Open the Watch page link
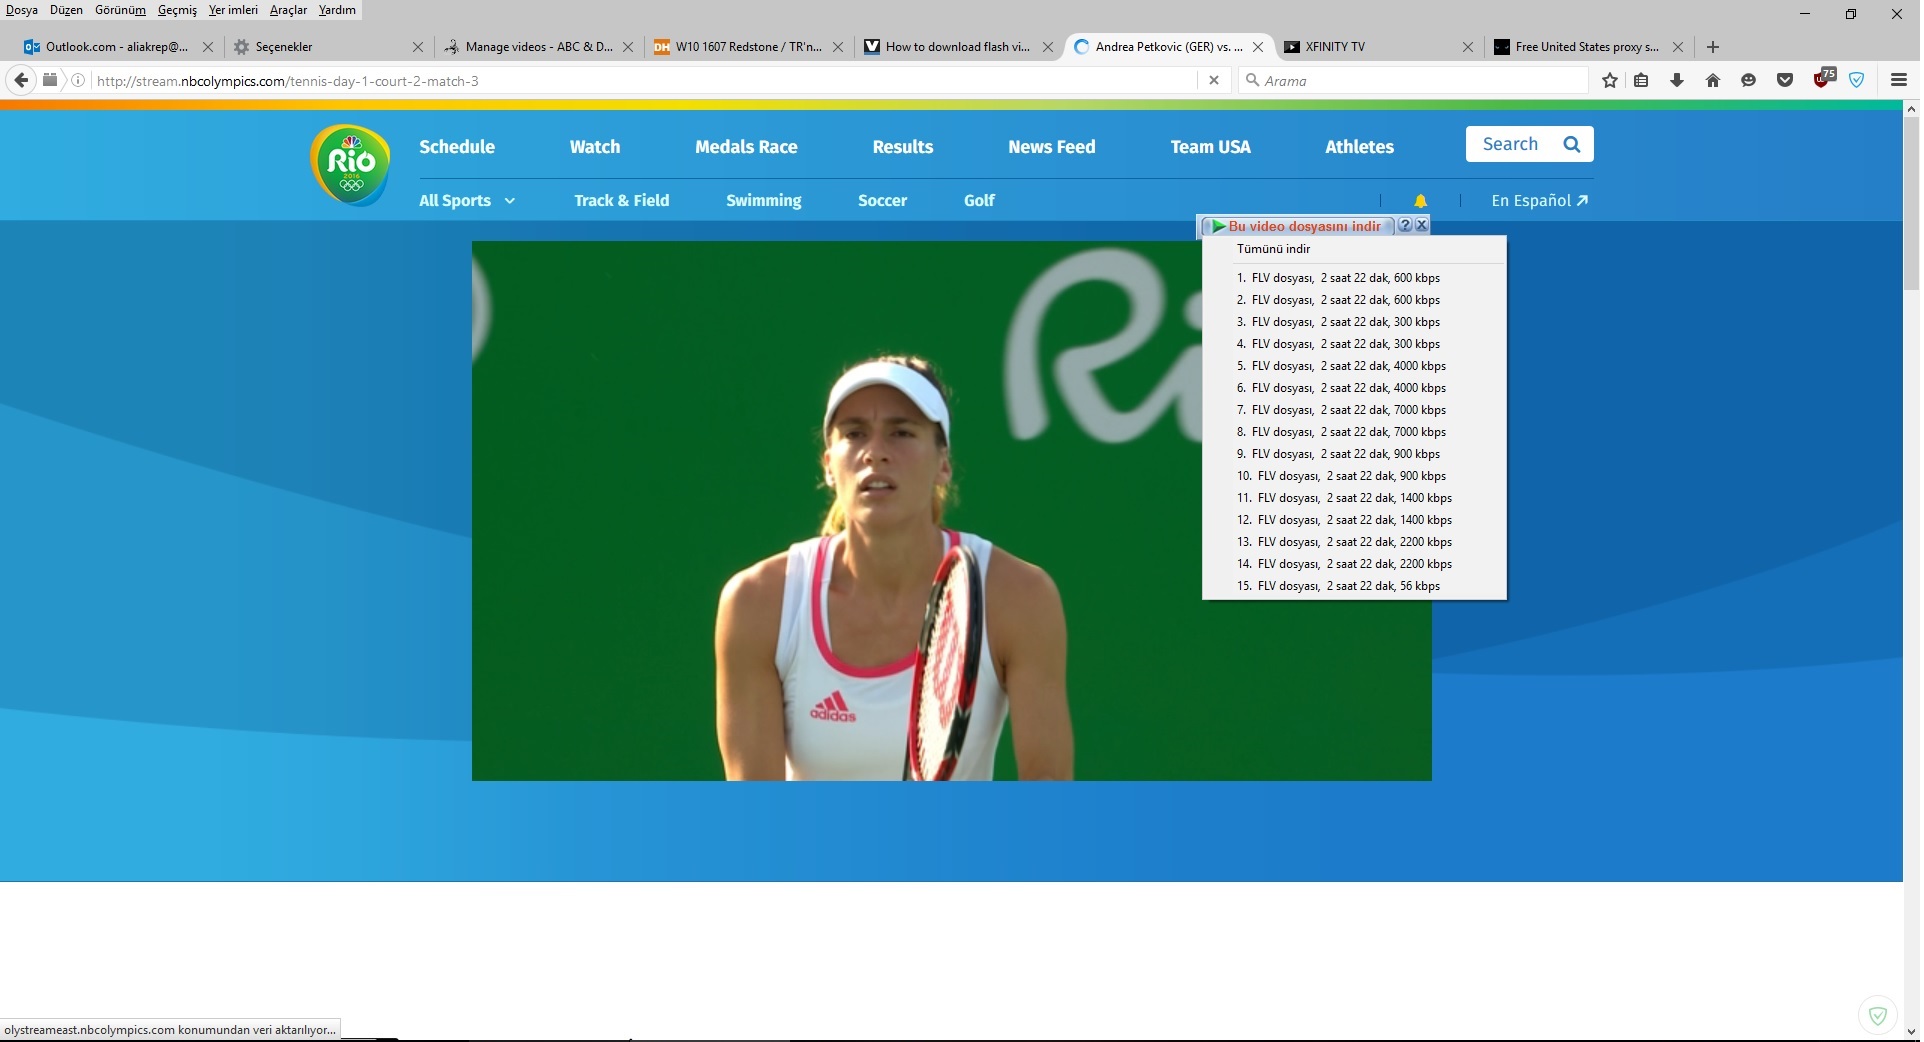This screenshot has height=1042, width=1924. (x=595, y=146)
